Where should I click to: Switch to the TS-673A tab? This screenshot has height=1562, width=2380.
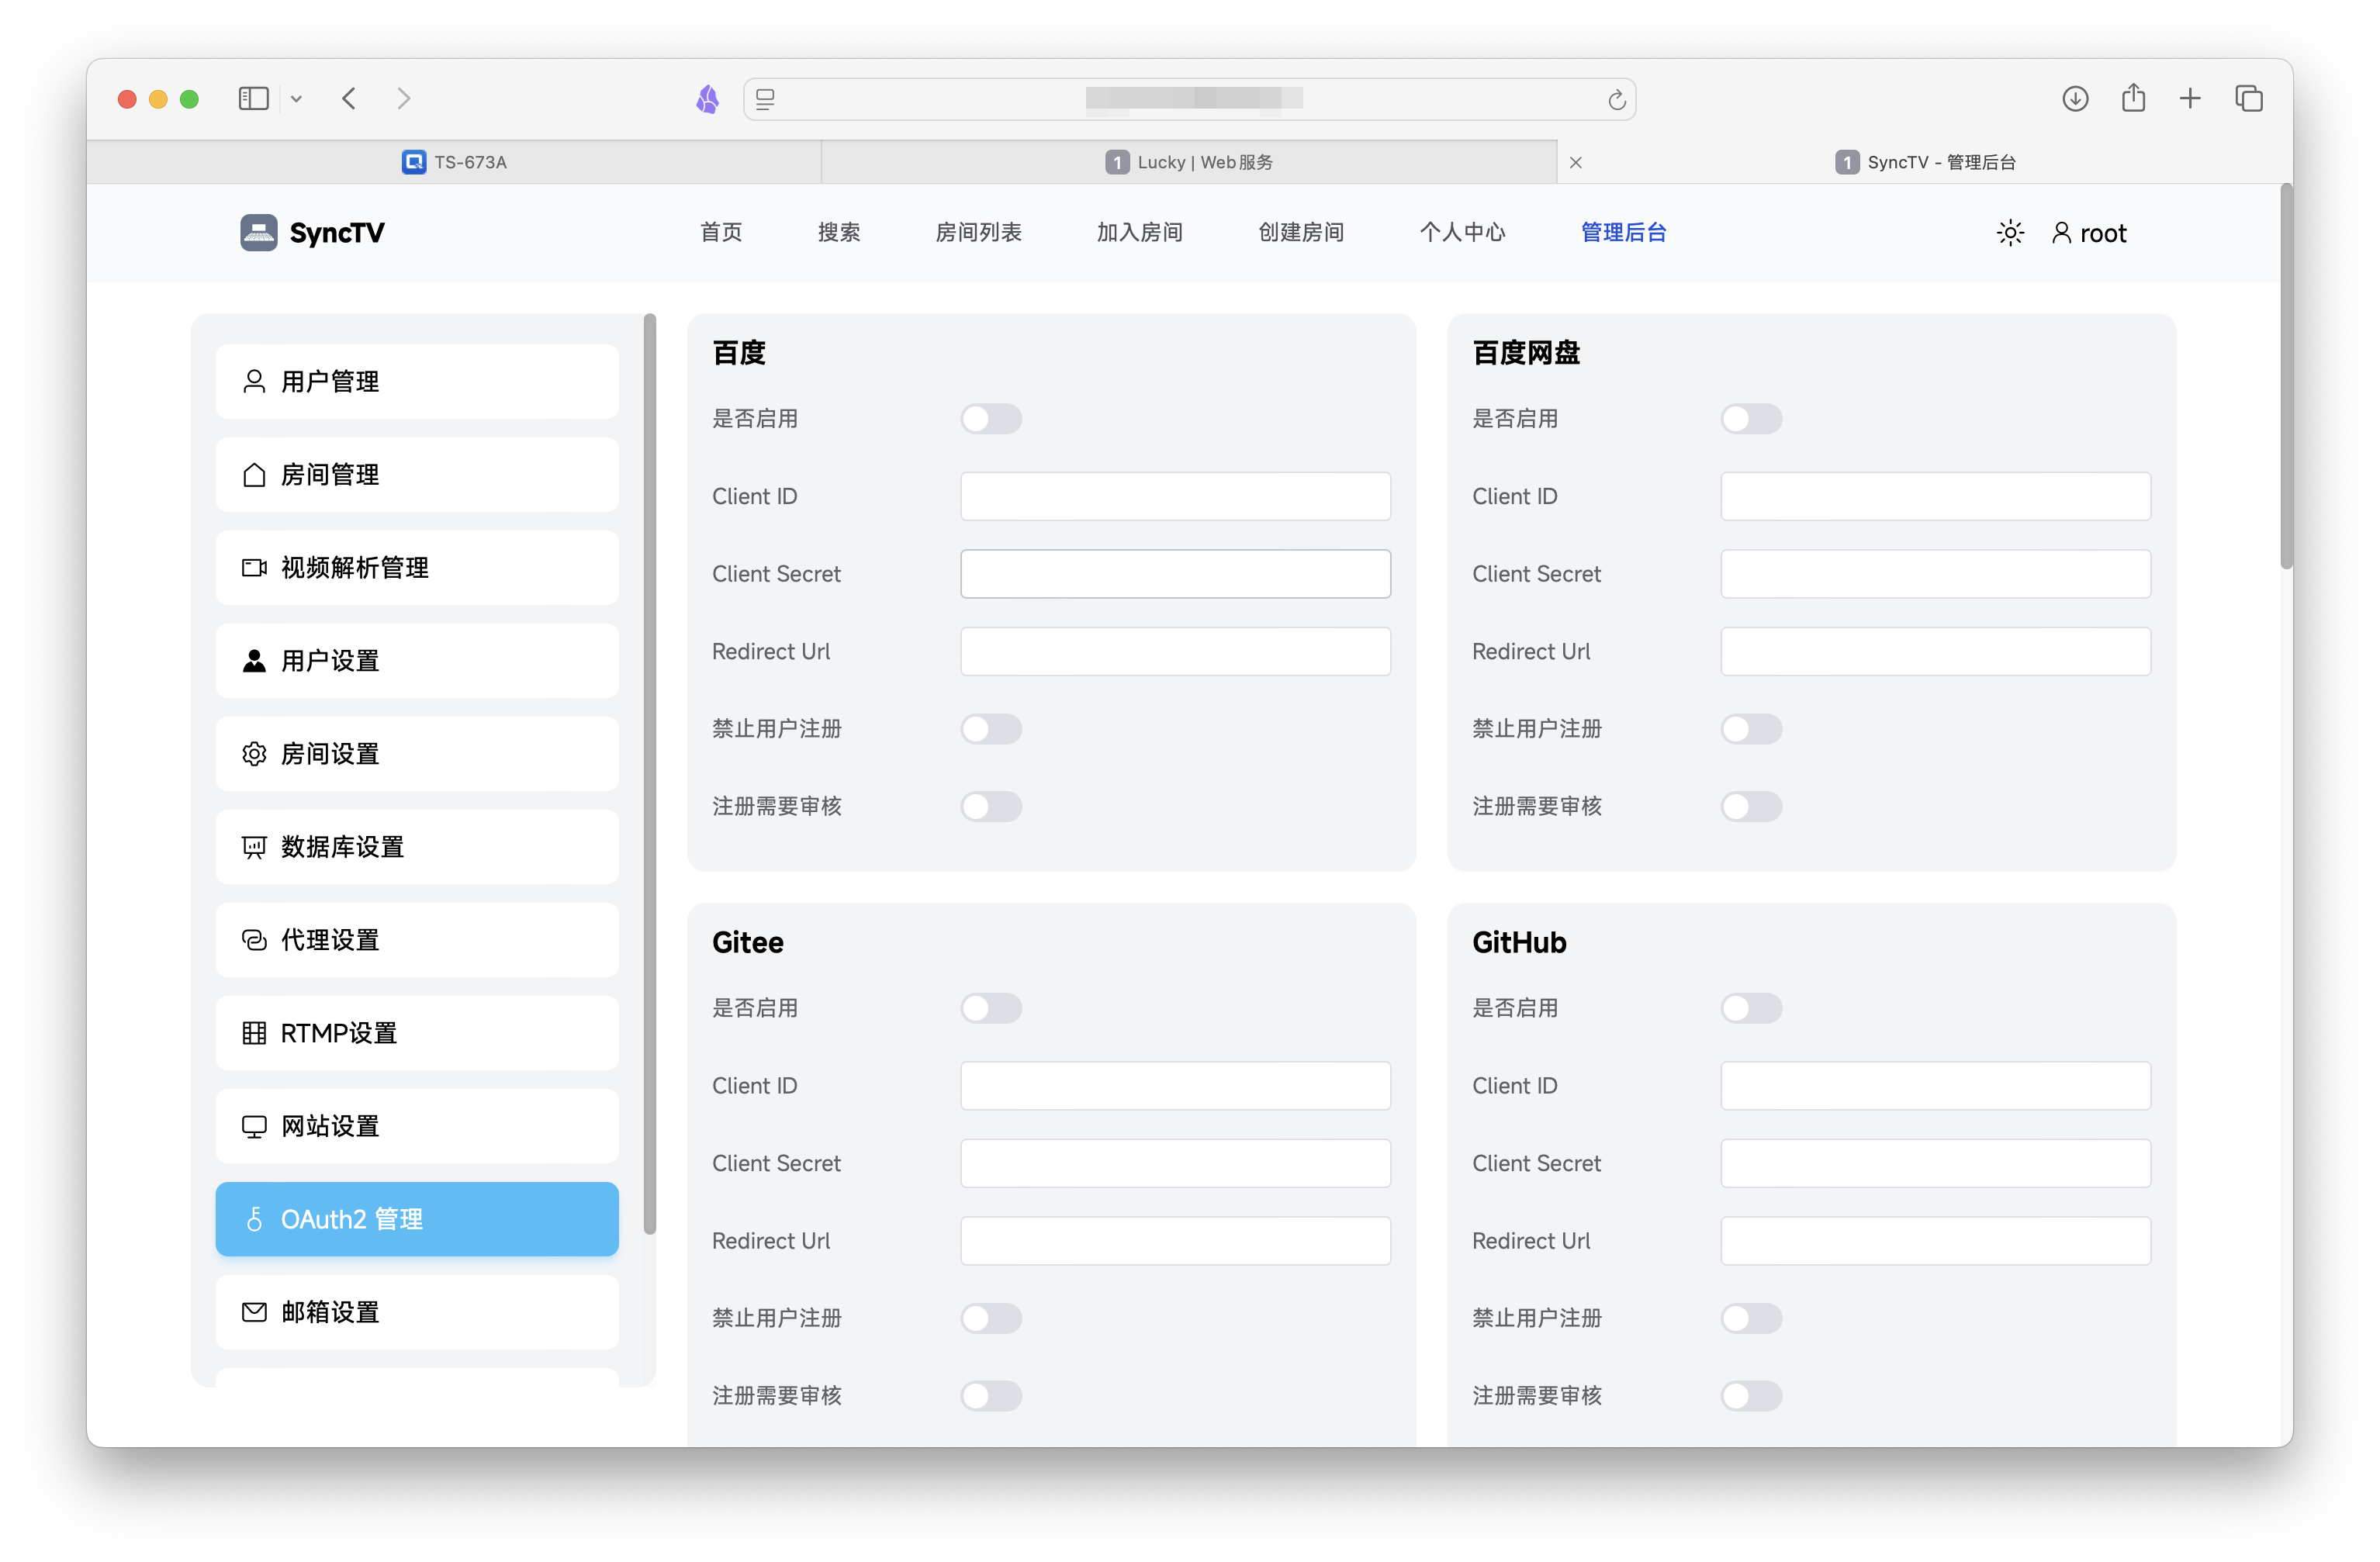454,162
